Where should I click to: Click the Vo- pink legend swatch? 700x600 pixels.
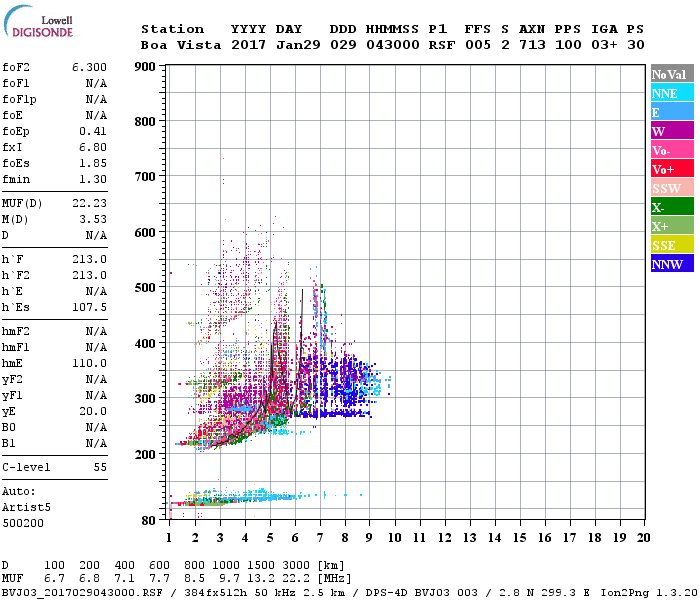point(672,150)
